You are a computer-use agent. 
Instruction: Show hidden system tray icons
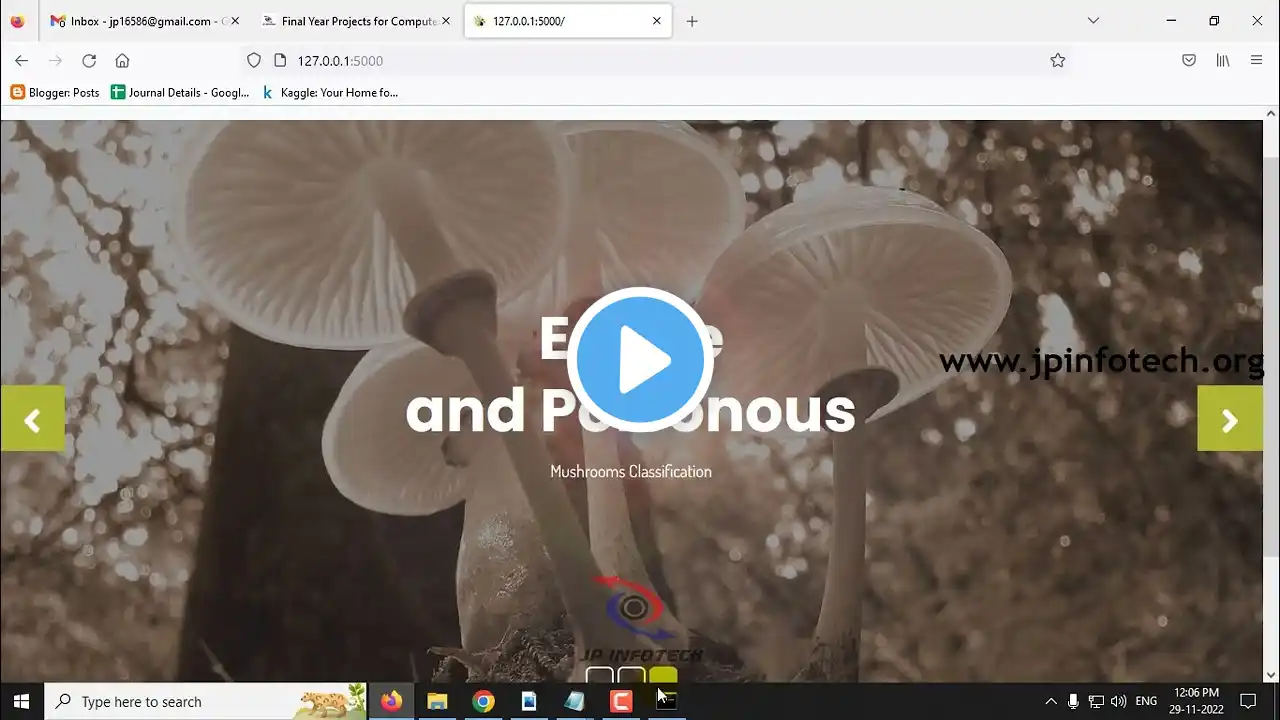(1050, 701)
